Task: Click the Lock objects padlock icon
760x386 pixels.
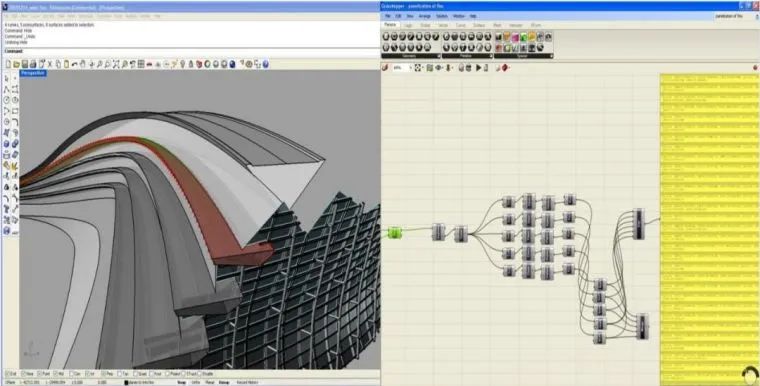Action: click(190, 64)
